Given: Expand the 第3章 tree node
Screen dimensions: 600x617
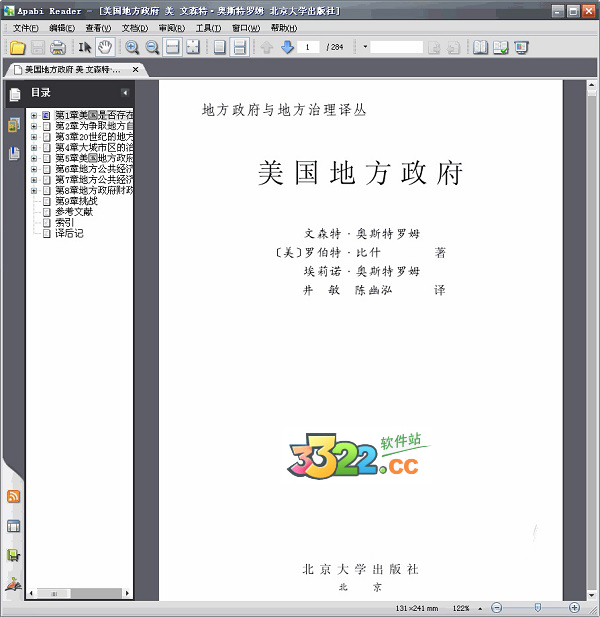Looking at the screenshot, I should (34, 137).
